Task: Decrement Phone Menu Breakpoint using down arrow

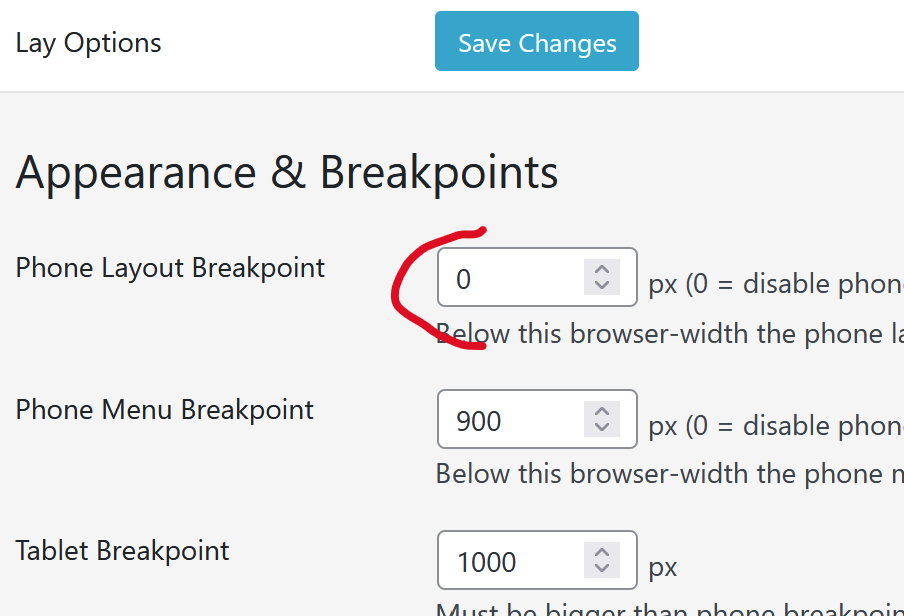Action: click(x=602, y=428)
